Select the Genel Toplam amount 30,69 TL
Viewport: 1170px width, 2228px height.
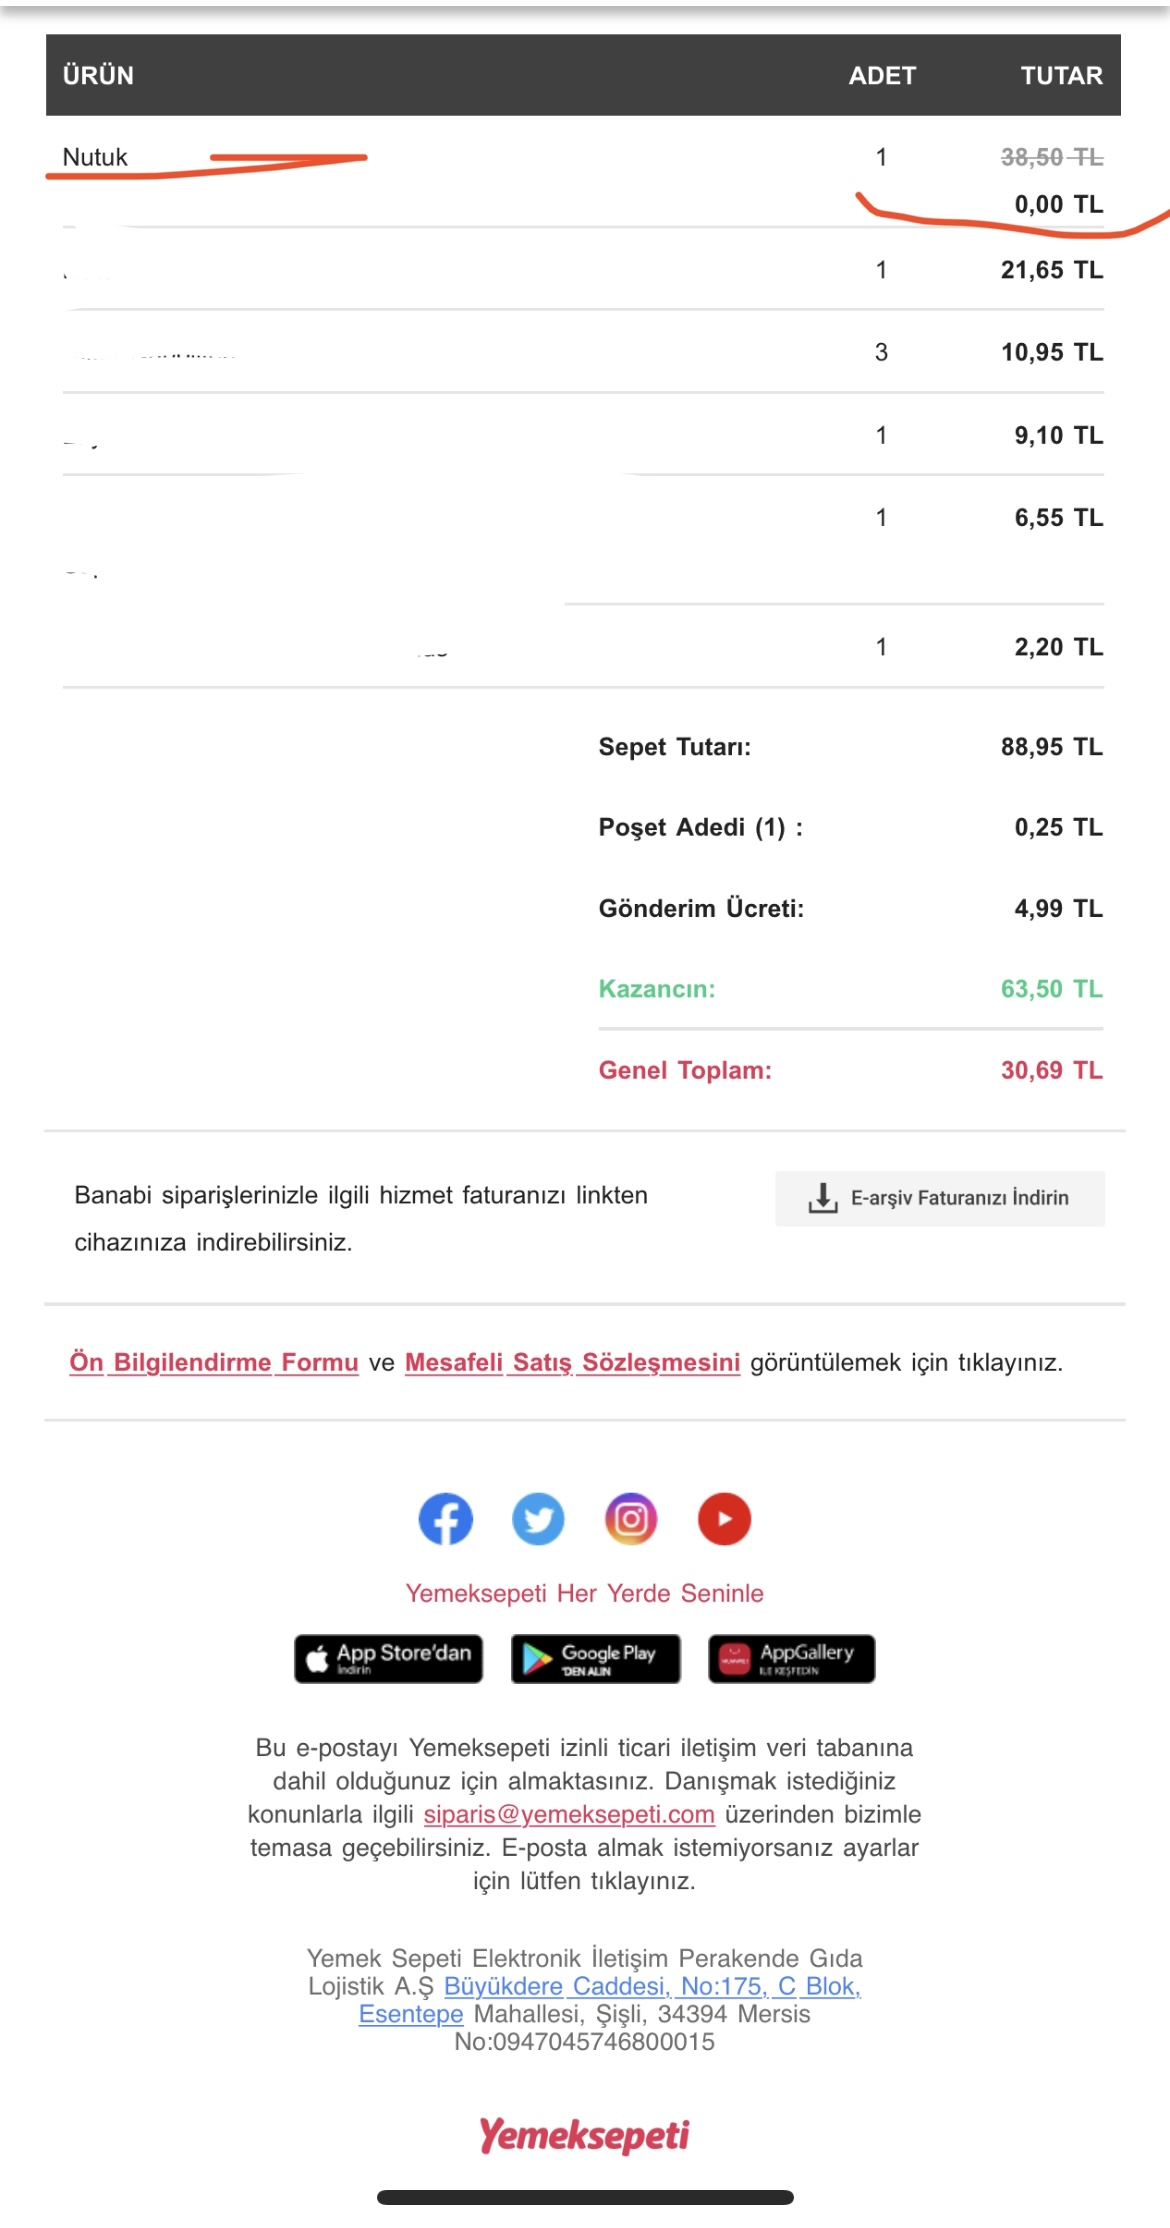coord(1051,1070)
